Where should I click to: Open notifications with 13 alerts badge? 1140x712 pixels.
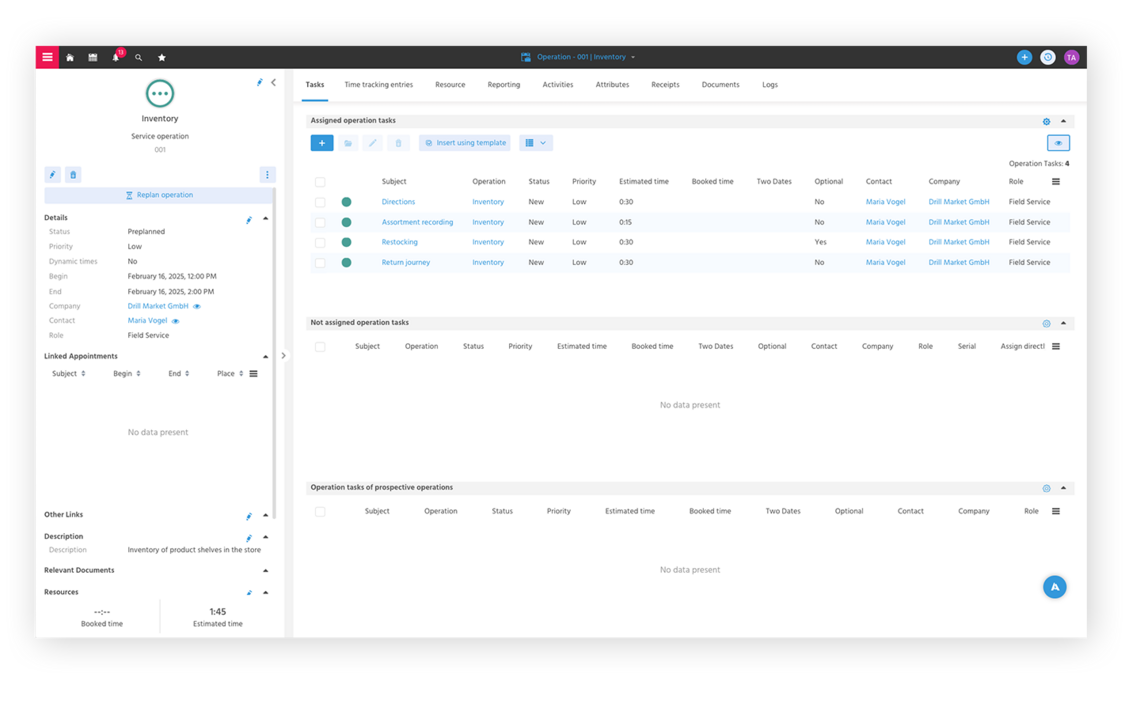point(114,57)
